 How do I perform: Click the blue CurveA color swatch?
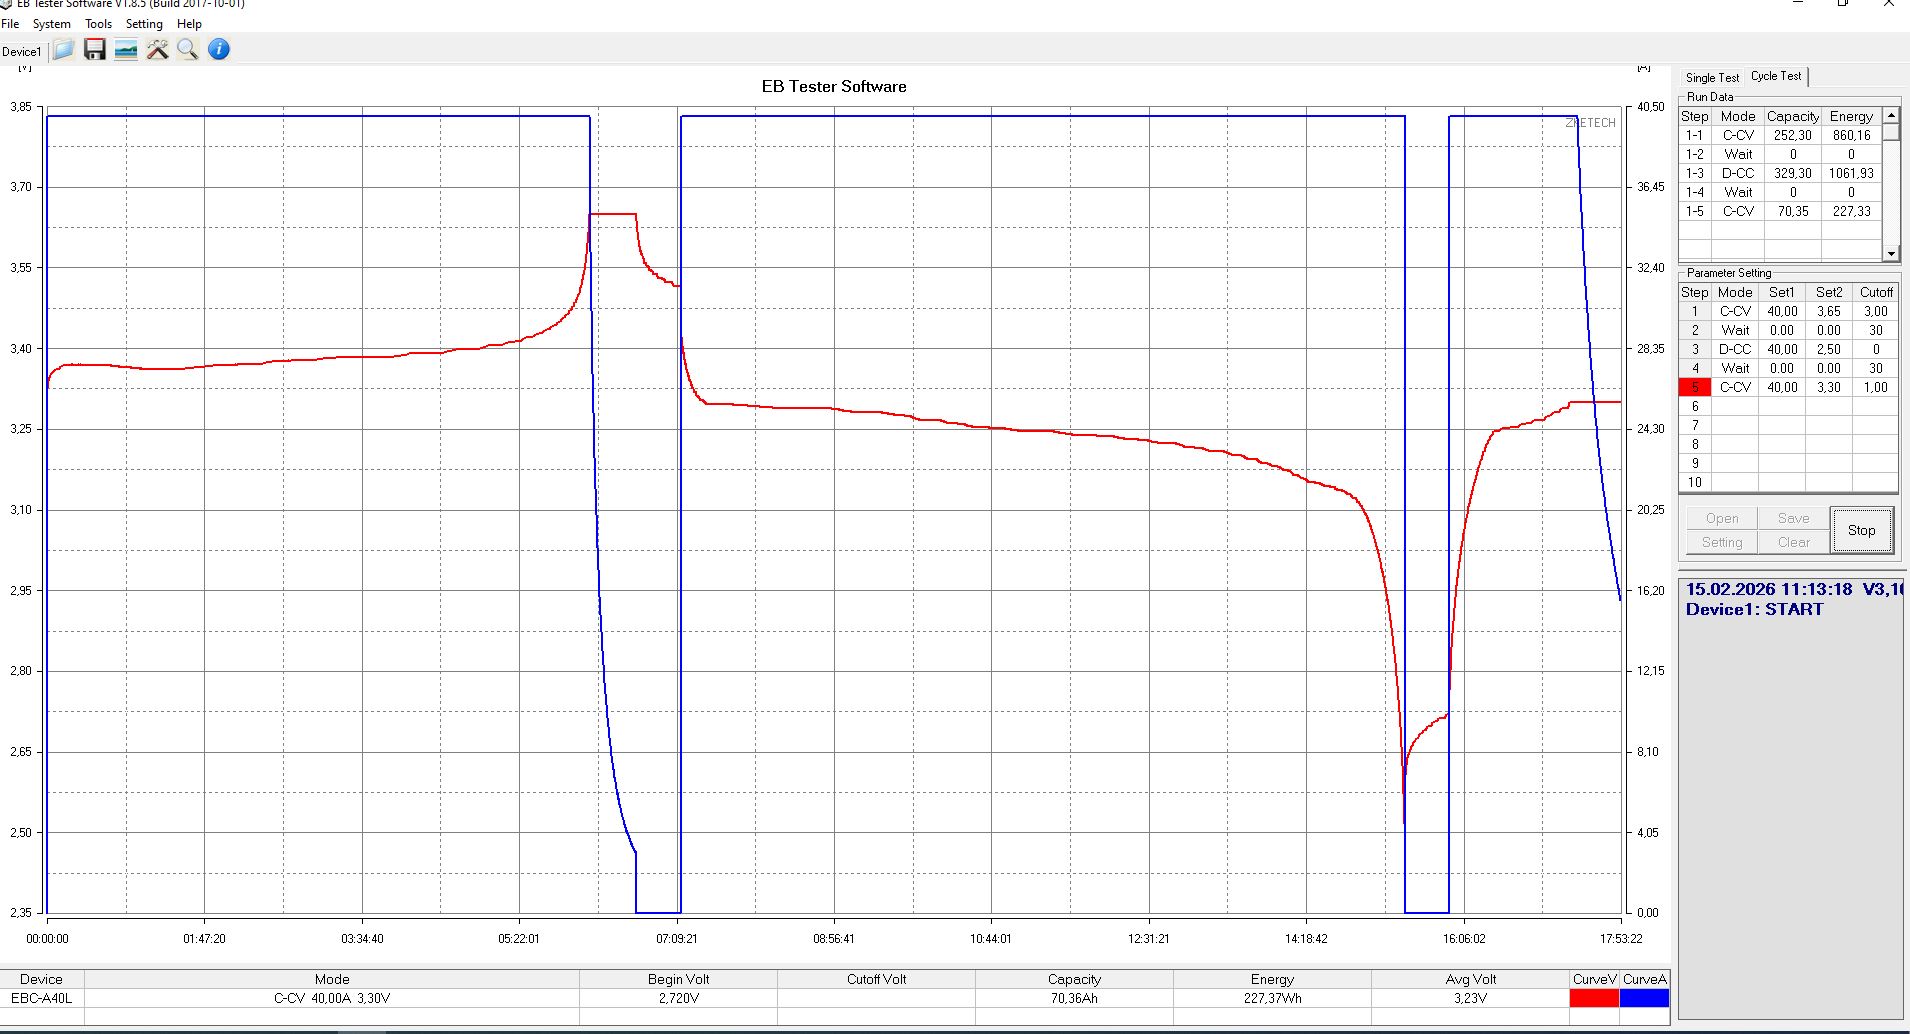click(x=1645, y=998)
